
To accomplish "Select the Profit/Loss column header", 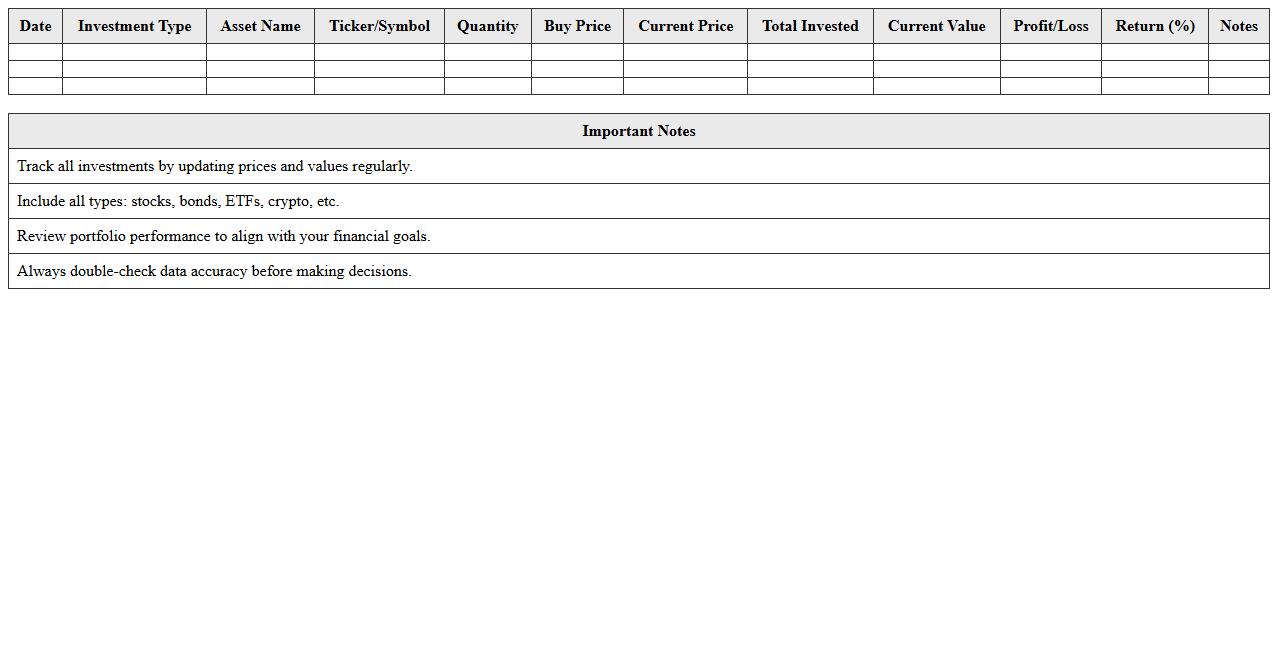I will tap(1050, 26).
